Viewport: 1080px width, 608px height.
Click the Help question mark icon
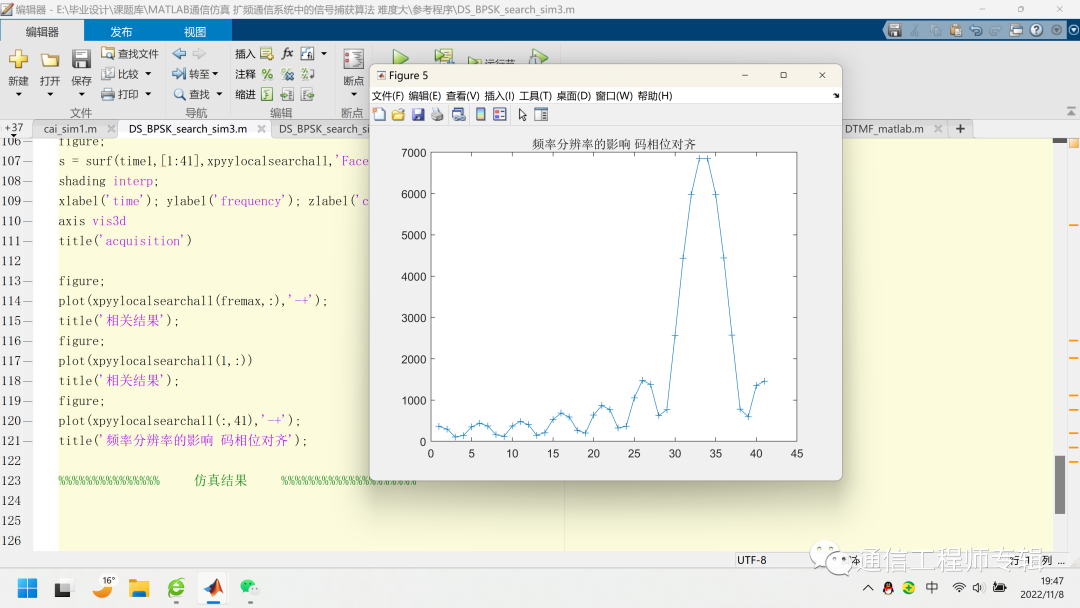click(x=1037, y=30)
